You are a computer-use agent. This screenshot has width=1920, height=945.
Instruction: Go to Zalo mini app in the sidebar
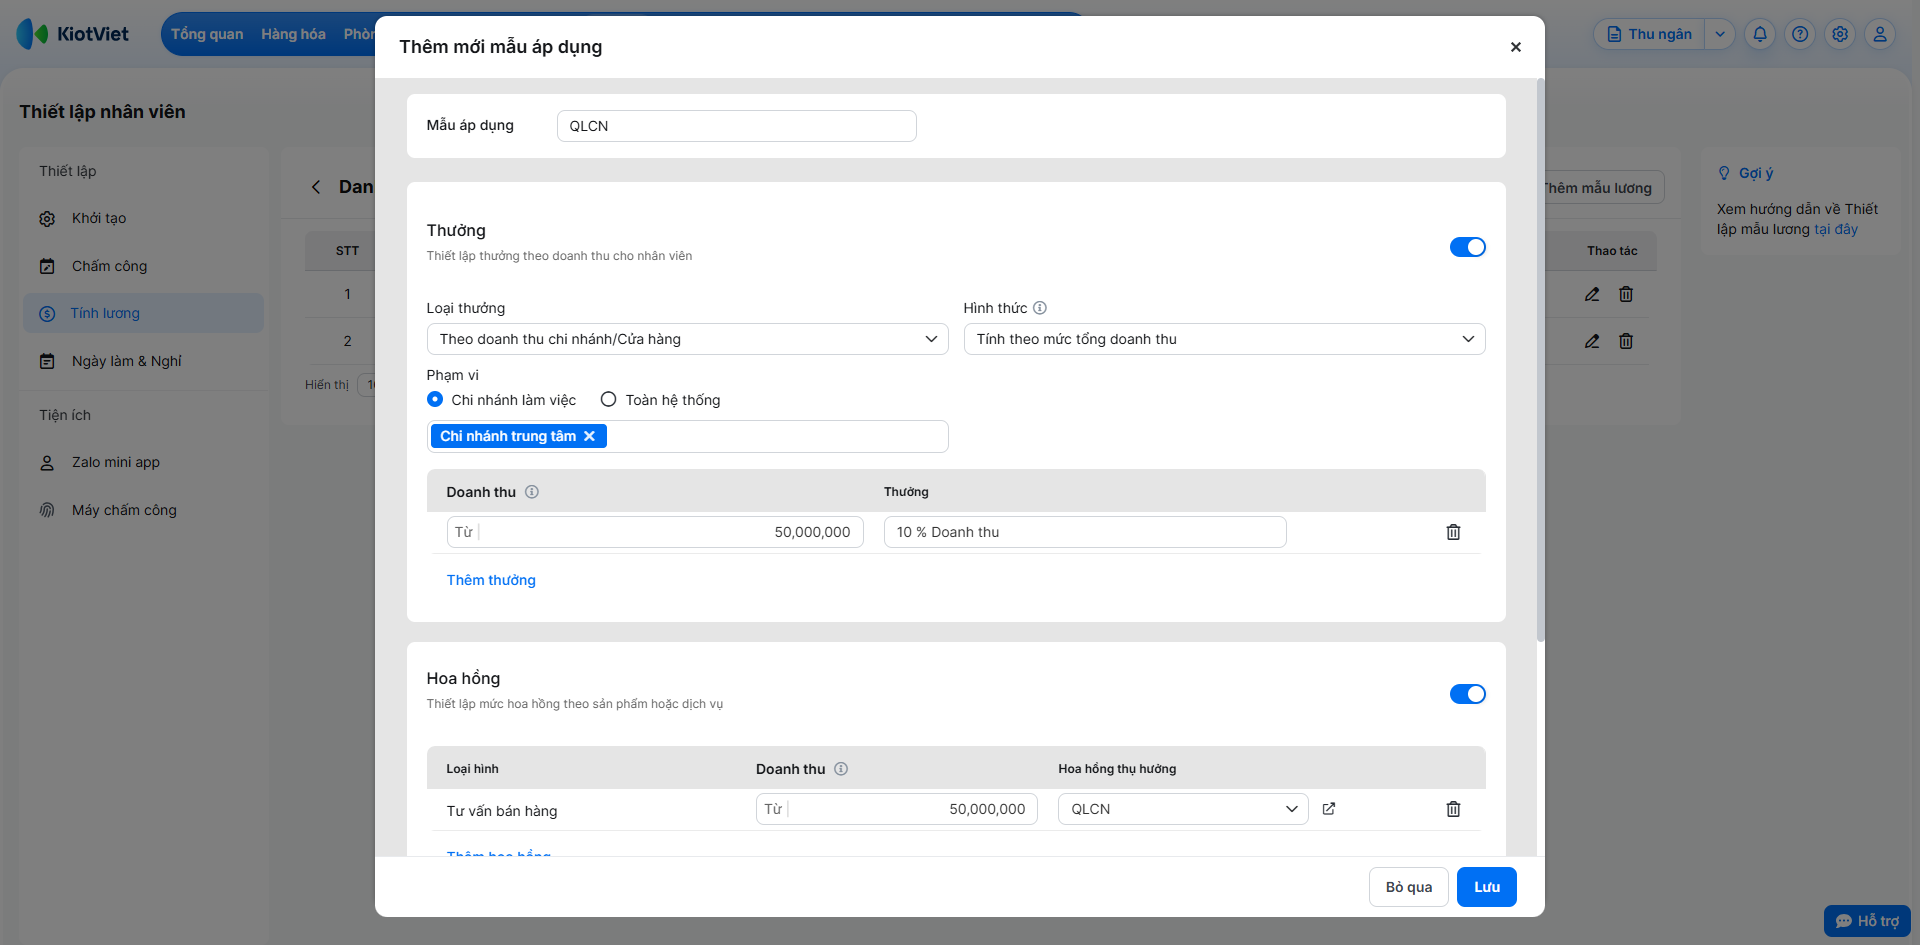[x=144, y=462]
